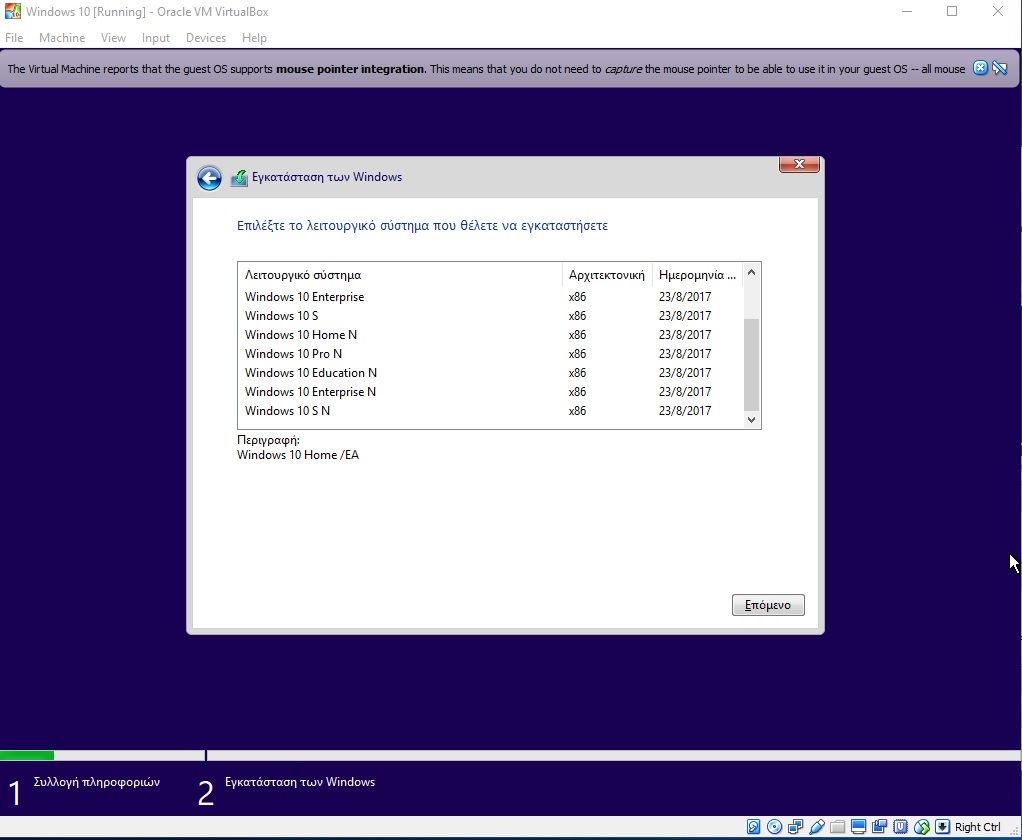Viewport: 1022px width, 840px height.
Task: Click the Windows 10 Home /EA description text
Action: [298, 455]
